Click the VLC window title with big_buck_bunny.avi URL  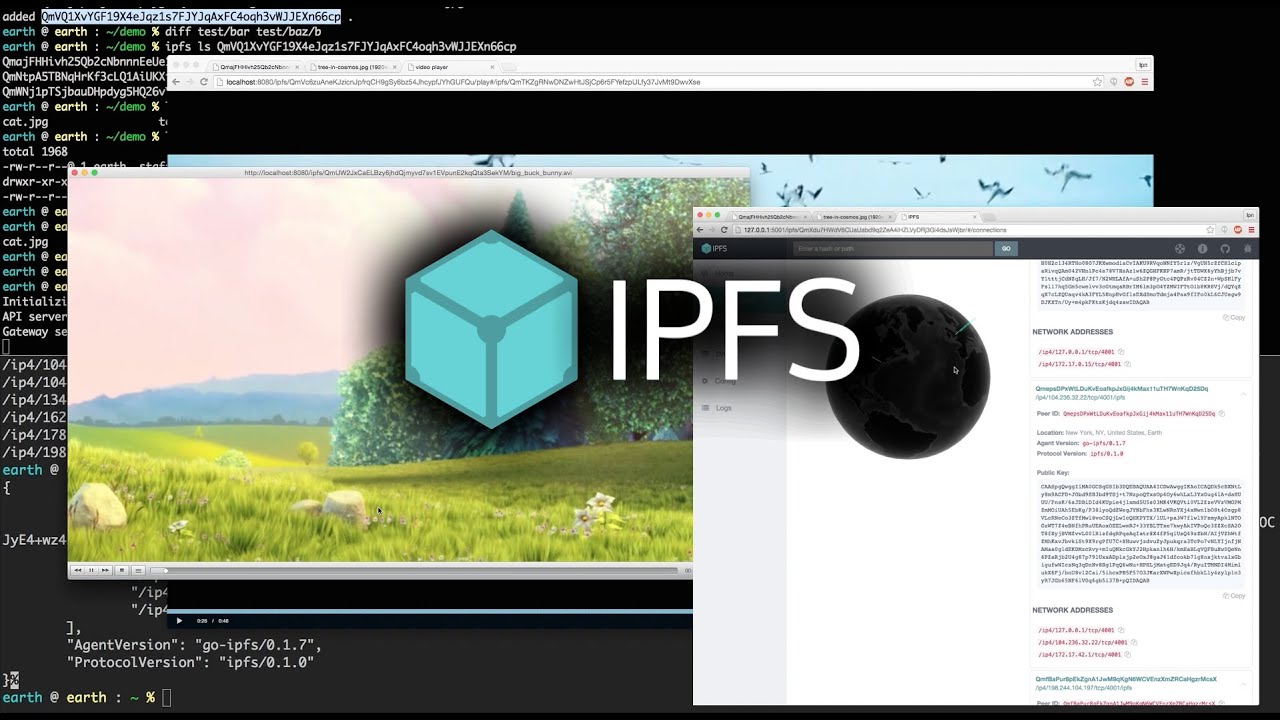click(x=408, y=173)
